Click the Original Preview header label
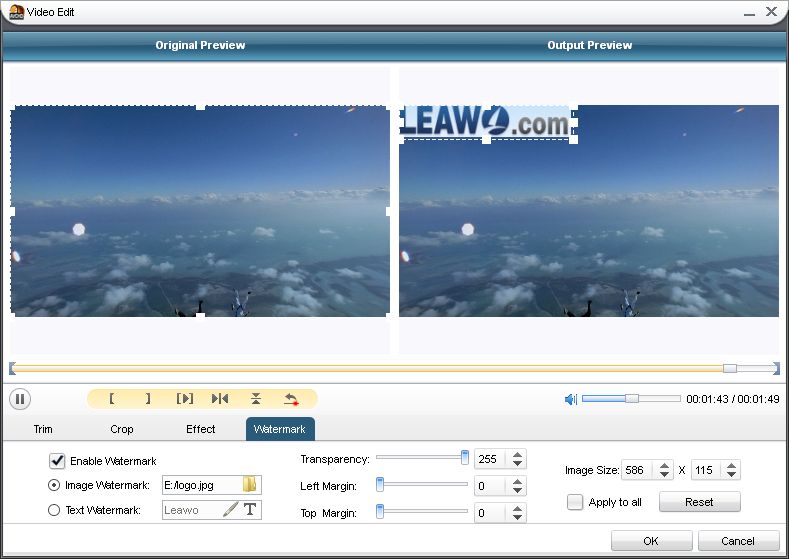 coord(200,45)
